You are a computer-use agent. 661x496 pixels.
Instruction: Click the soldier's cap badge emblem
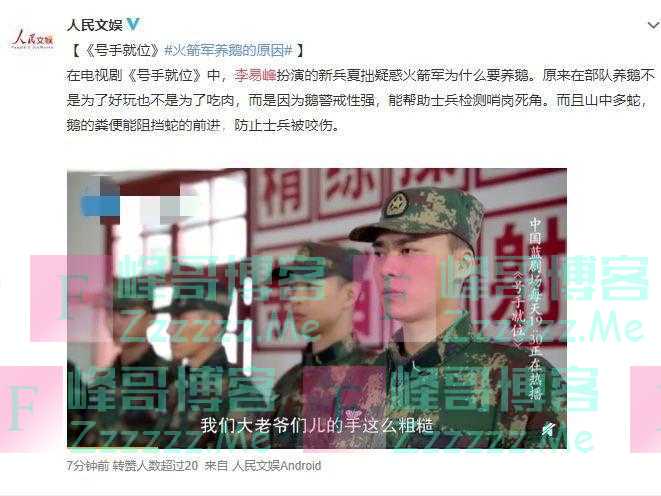coord(396,206)
